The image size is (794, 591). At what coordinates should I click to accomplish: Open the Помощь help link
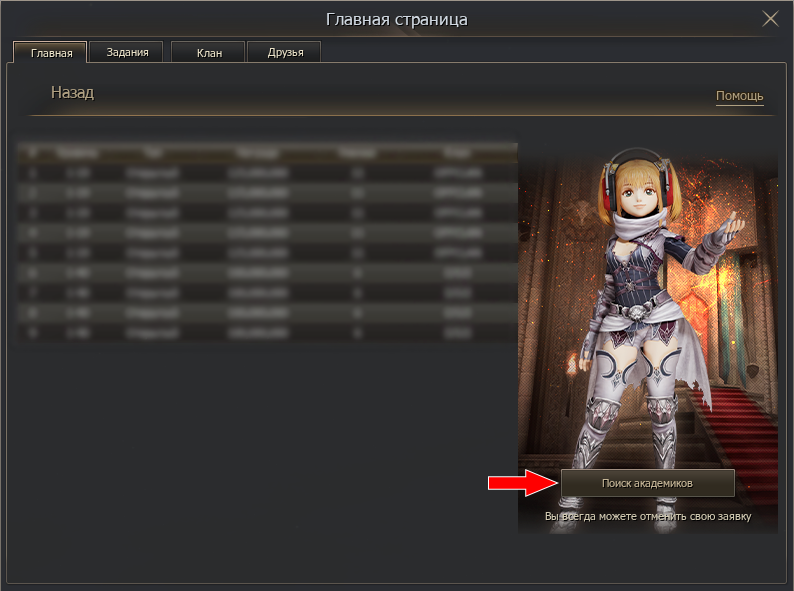(x=739, y=96)
